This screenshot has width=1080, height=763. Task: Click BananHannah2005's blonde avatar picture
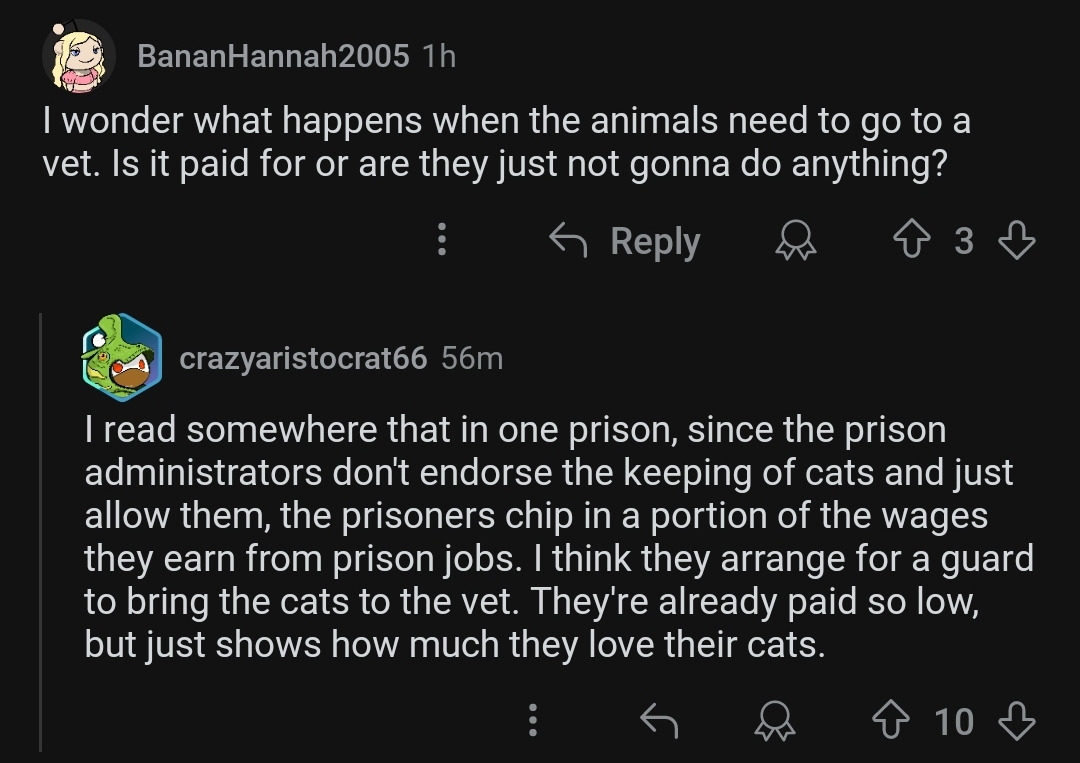tap(80, 57)
